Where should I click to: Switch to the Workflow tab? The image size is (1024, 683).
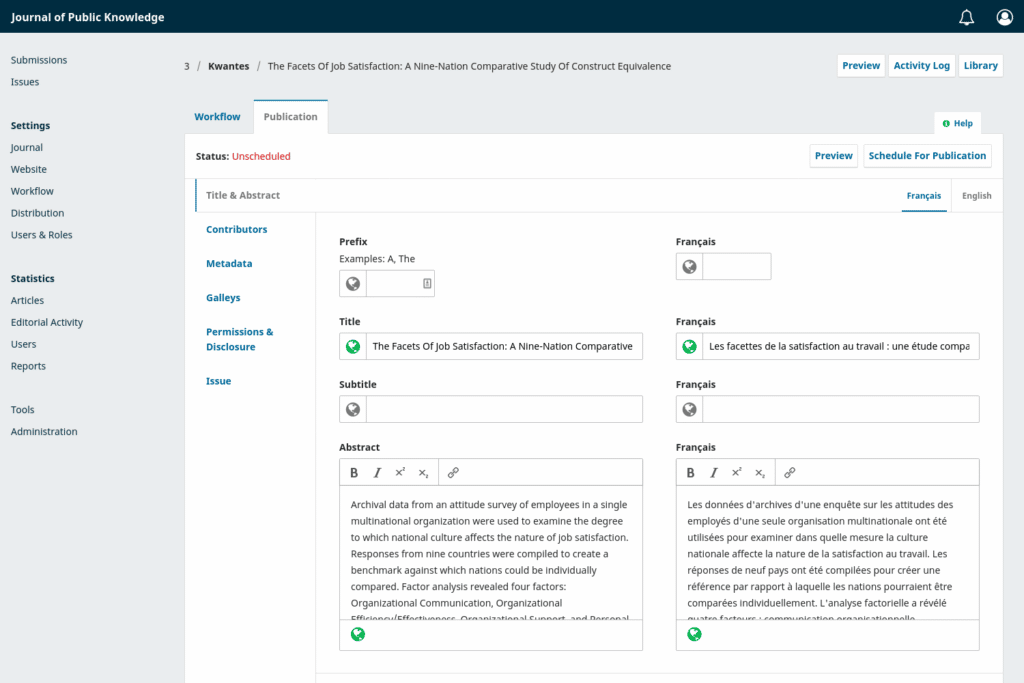[x=218, y=116]
